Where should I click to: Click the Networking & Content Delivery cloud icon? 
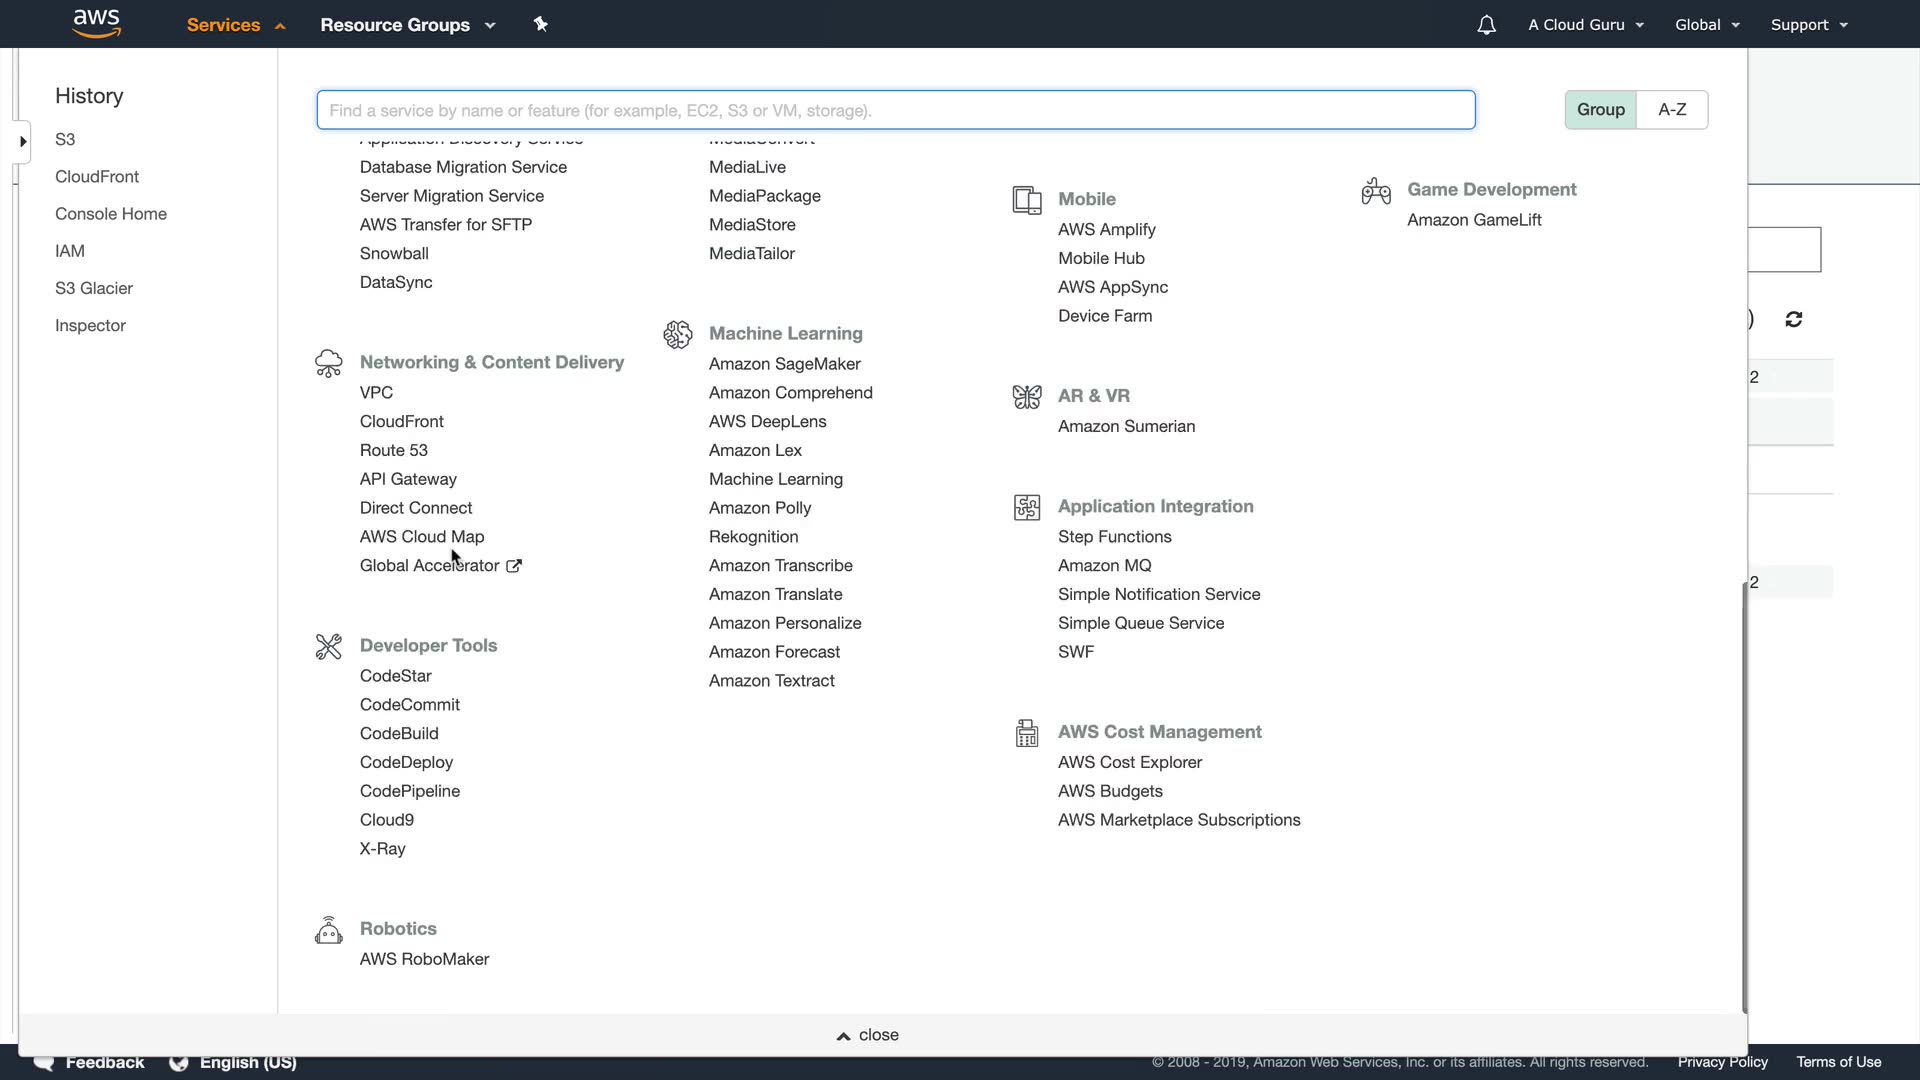(x=328, y=363)
